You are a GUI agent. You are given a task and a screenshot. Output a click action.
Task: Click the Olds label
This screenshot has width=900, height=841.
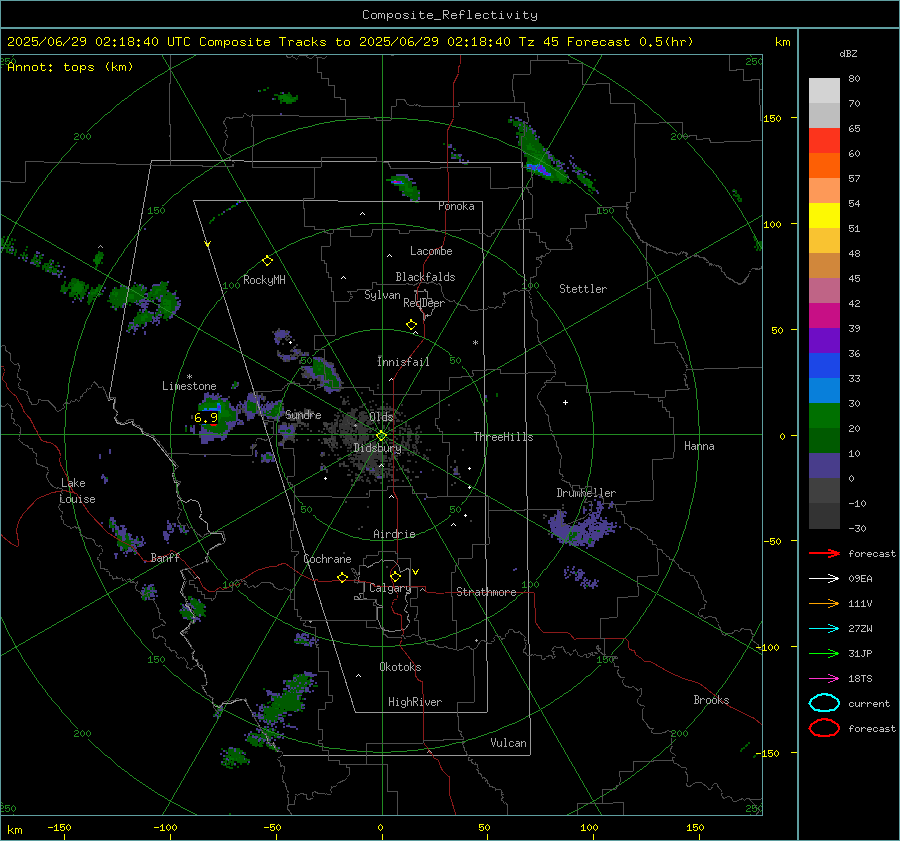tap(381, 416)
